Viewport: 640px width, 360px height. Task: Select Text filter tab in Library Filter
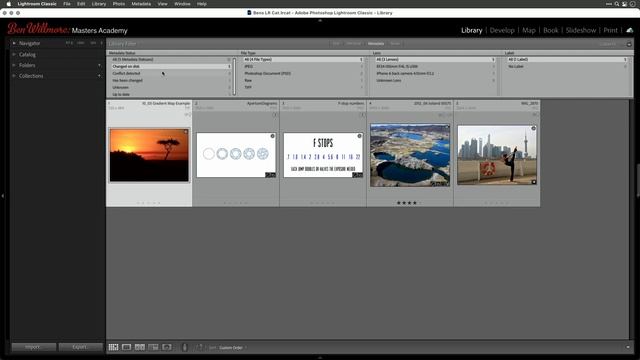point(336,44)
